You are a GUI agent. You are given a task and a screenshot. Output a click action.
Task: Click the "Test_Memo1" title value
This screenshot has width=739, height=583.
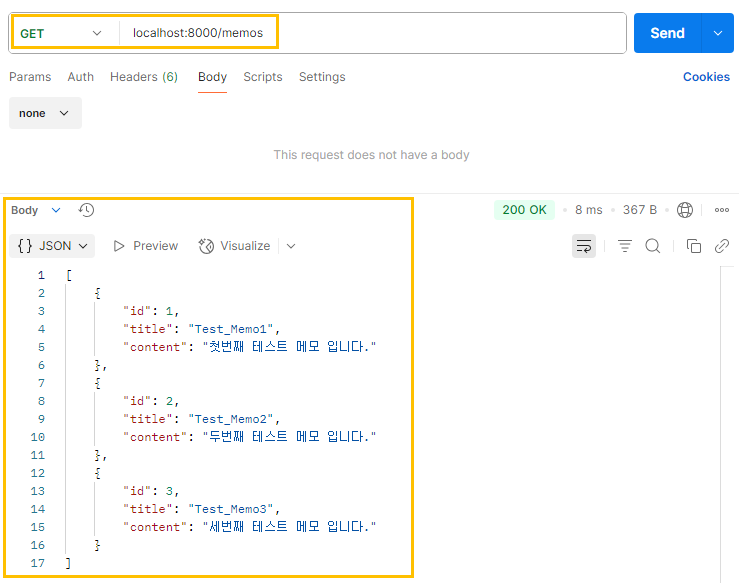click(230, 329)
